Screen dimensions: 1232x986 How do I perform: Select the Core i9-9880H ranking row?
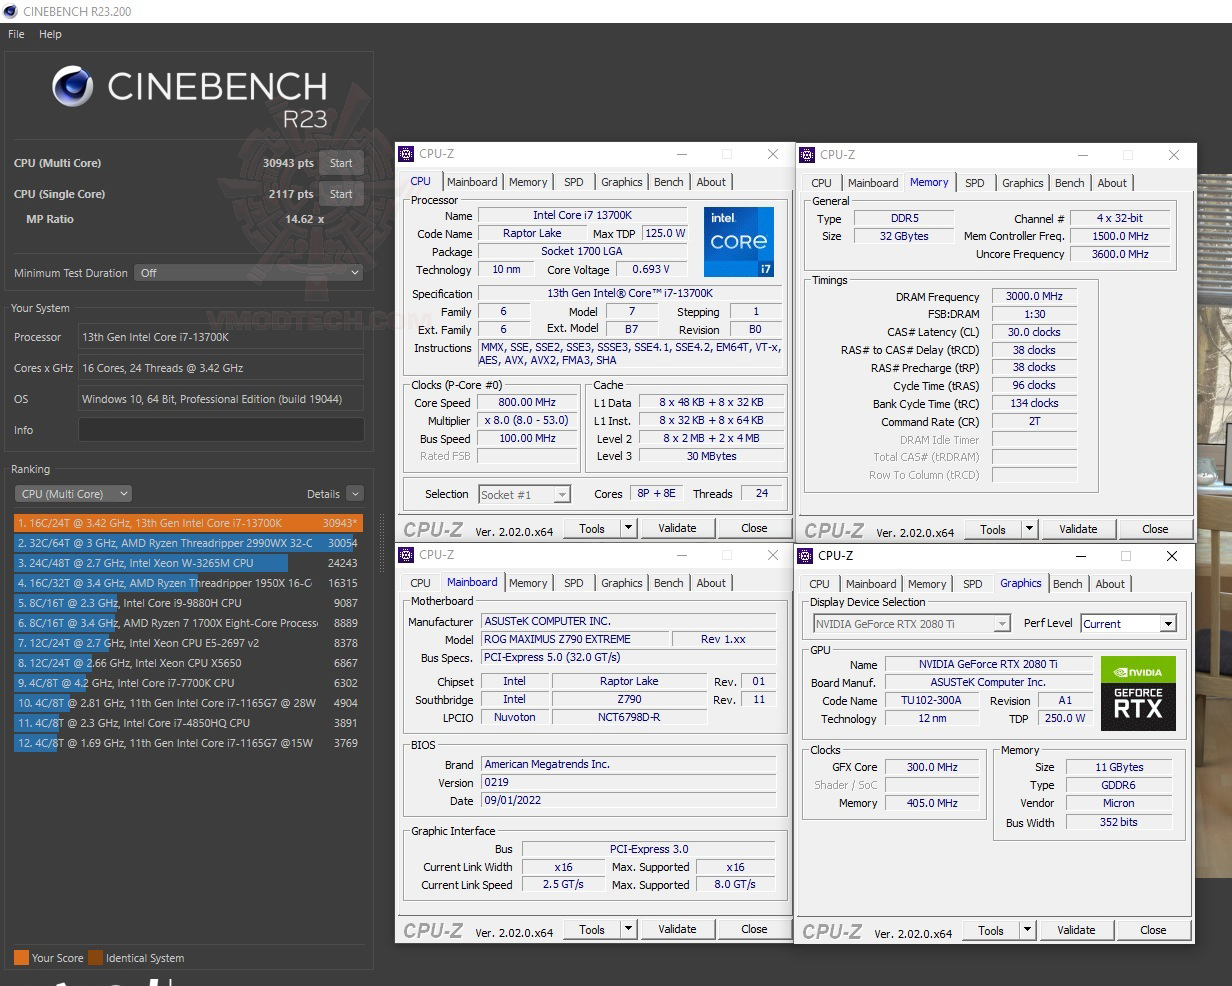point(188,603)
